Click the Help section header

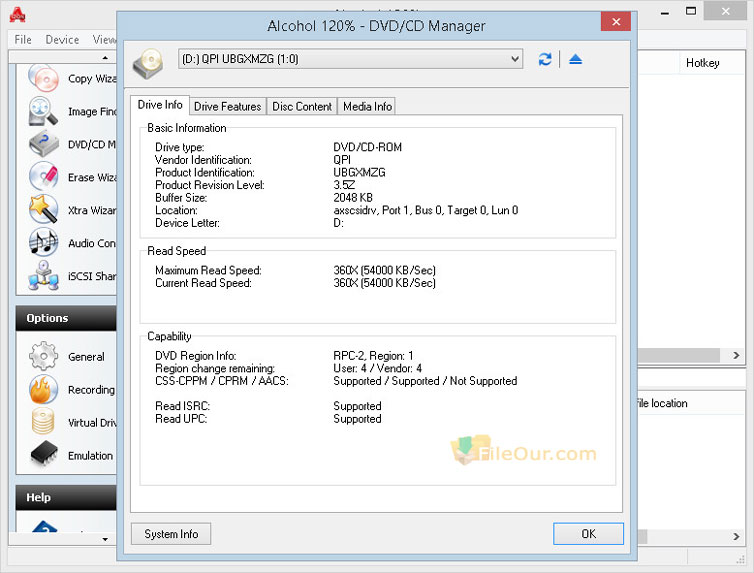click(66, 497)
